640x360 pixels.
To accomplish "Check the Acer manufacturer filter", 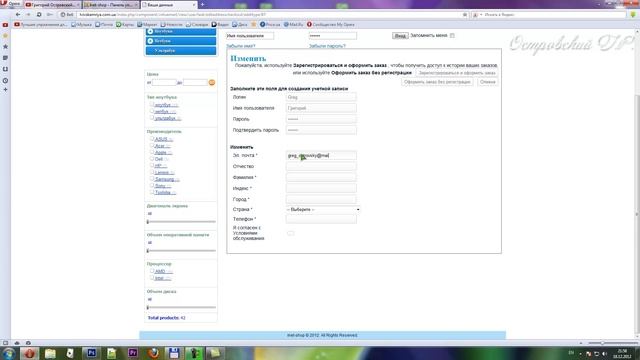I will pyautogui.click(x=152, y=145).
